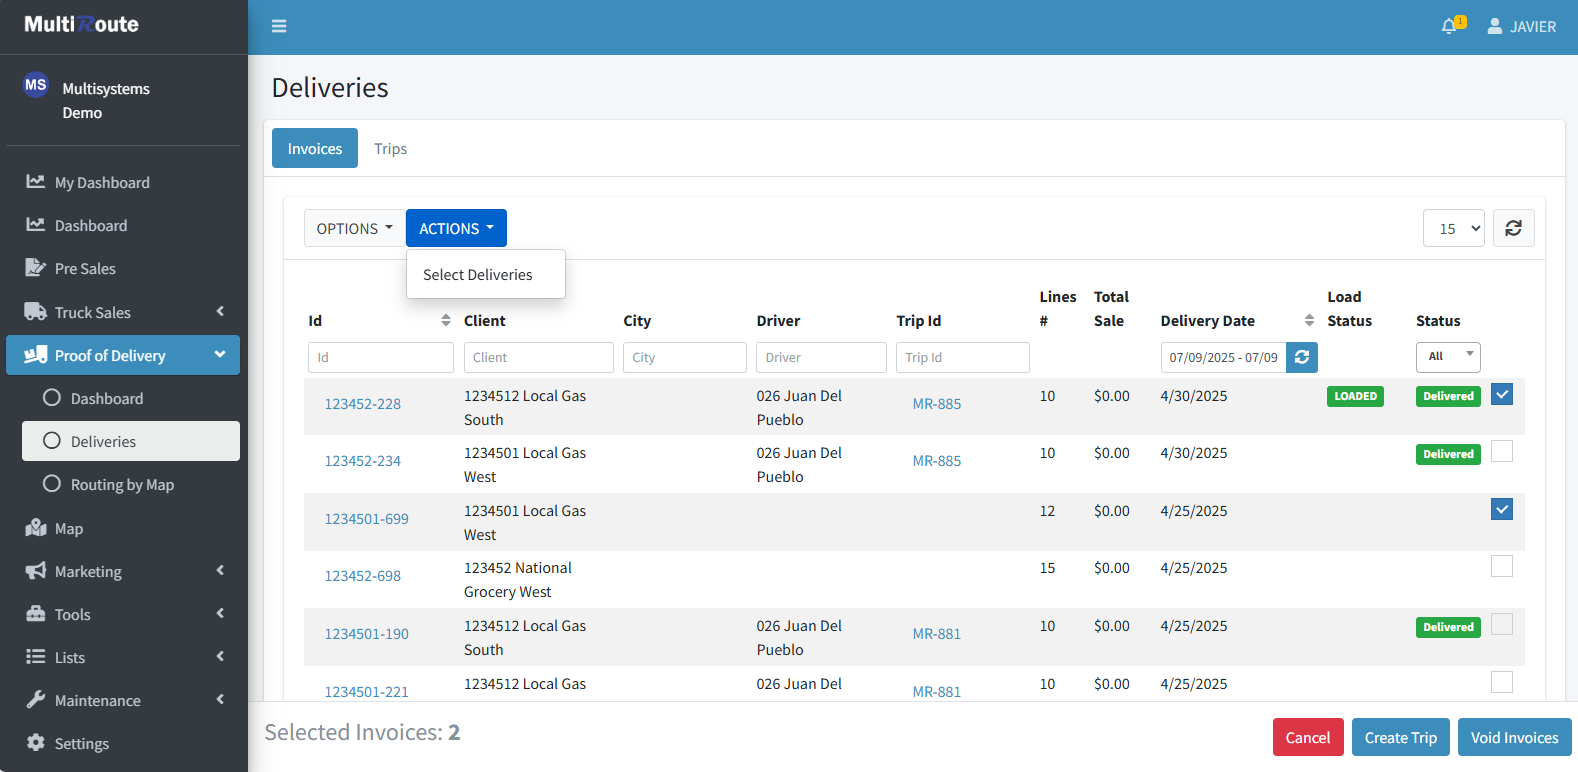Click the Client filter input field
This screenshot has height=772, width=1578.
[x=538, y=357]
